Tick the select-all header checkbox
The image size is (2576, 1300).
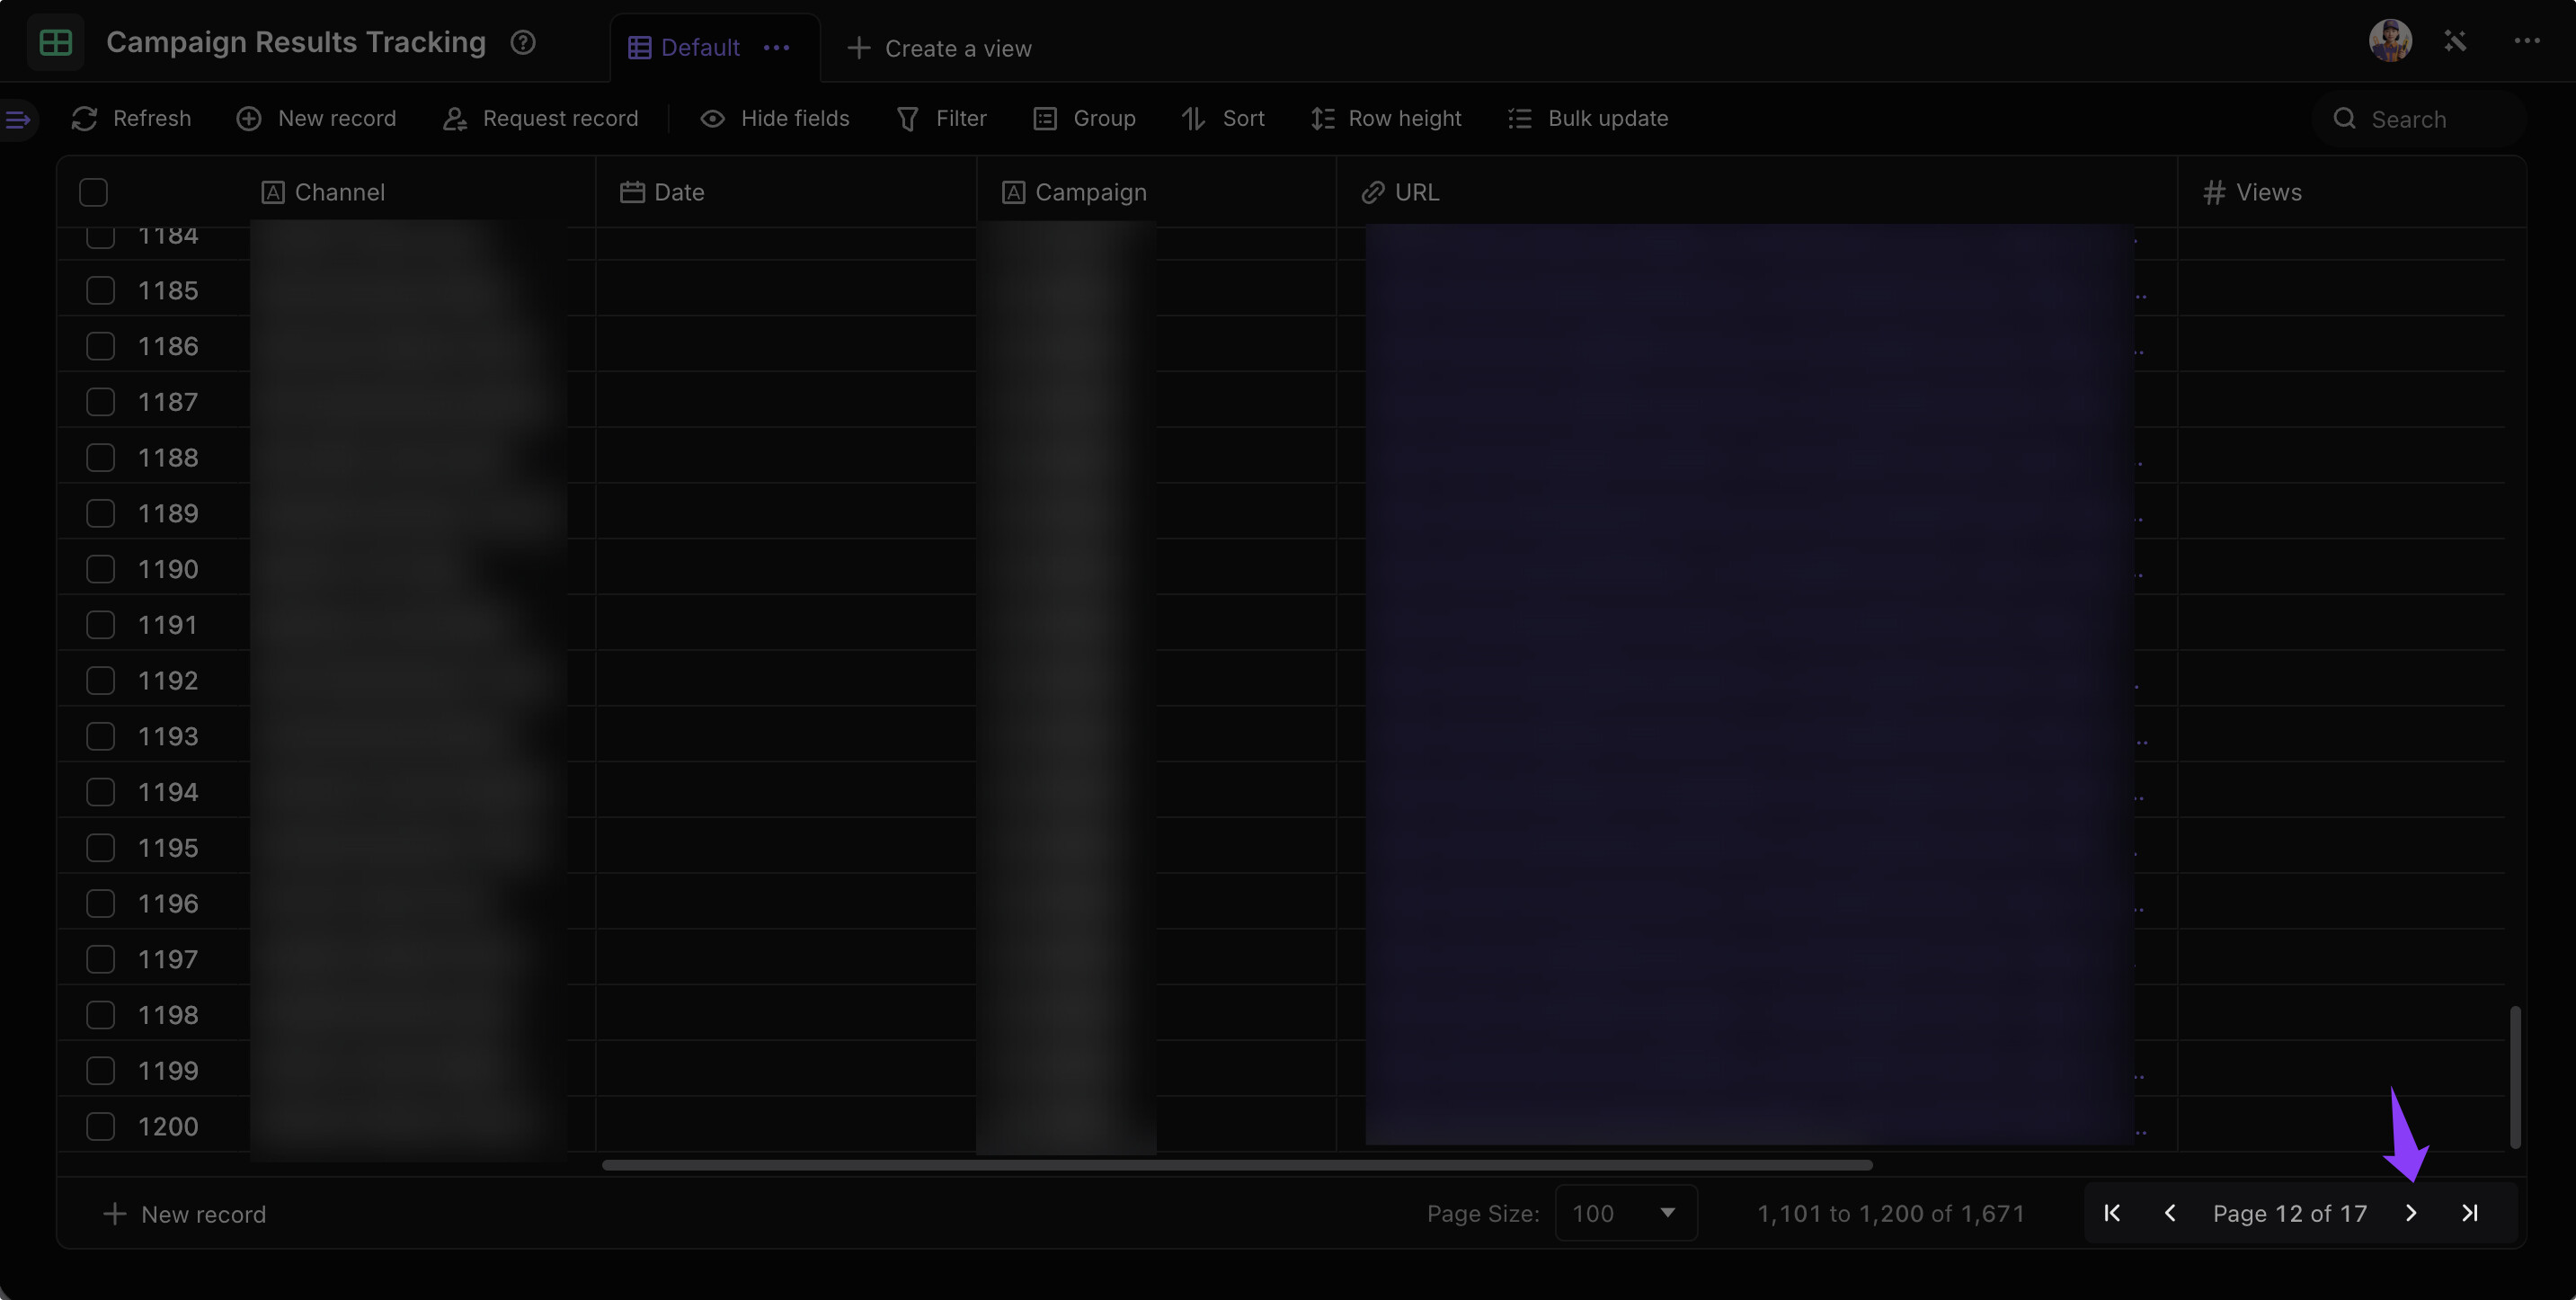93,192
